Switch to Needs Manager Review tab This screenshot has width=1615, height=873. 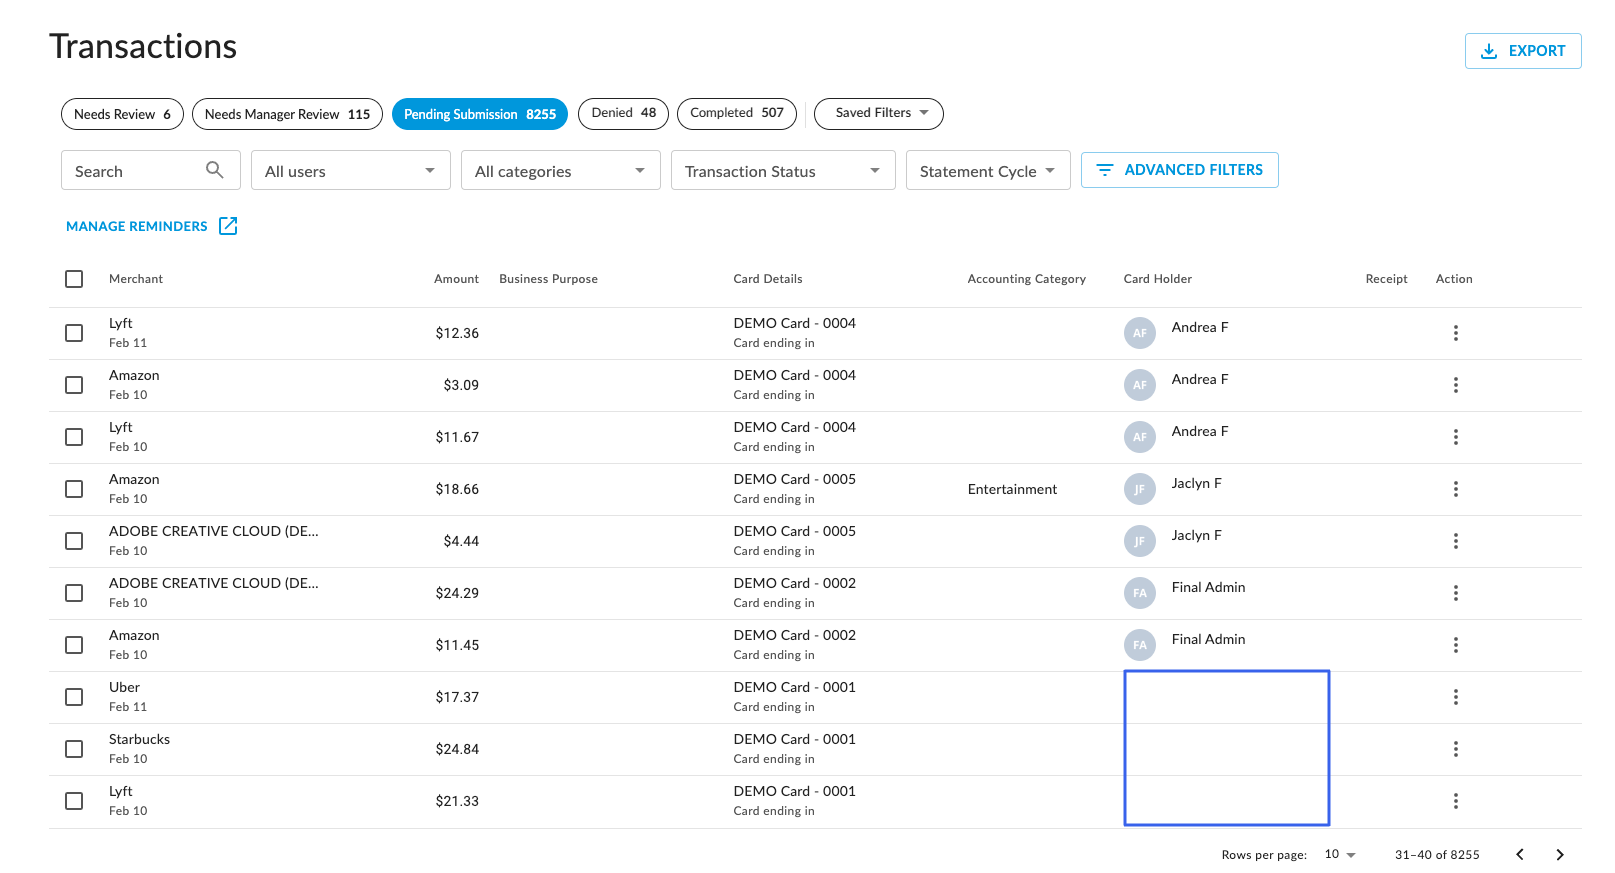[x=287, y=114]
